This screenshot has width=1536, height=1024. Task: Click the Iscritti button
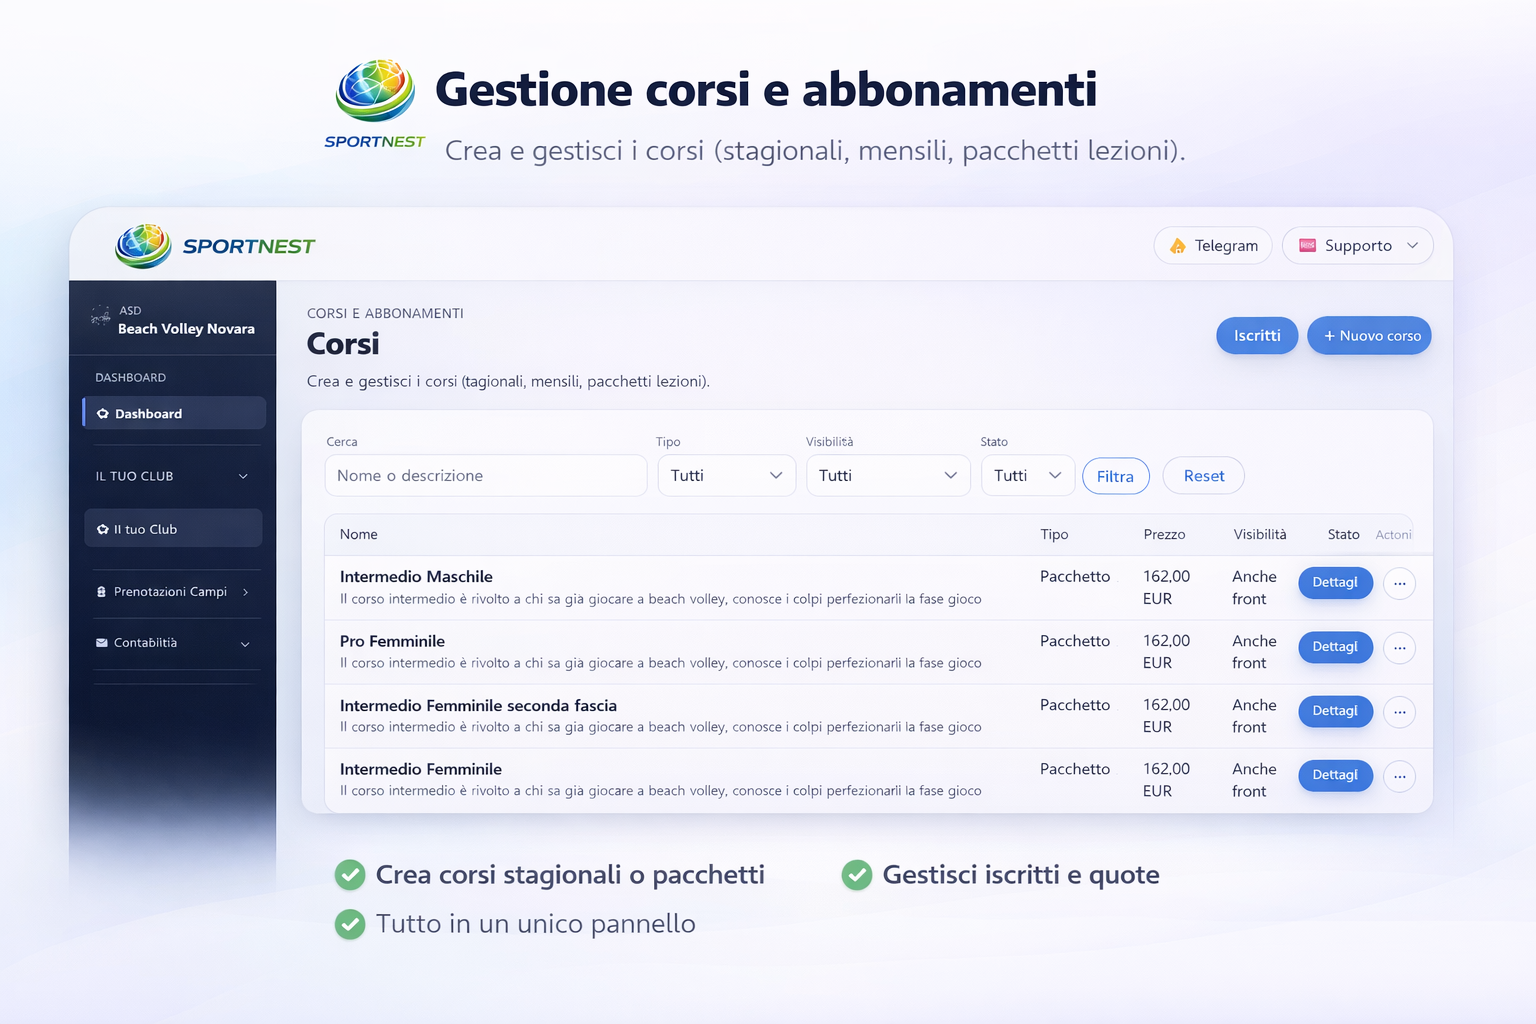click(1256, 335)
